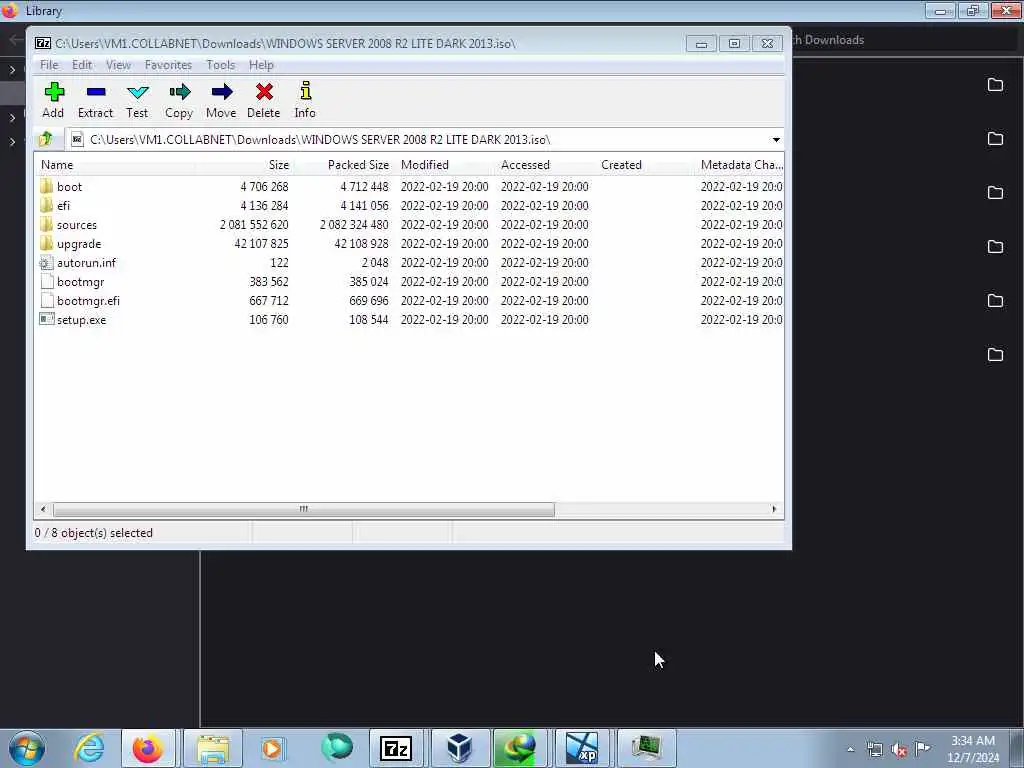
Task: Select the autorun.inf file
Action: click(86, 263)
